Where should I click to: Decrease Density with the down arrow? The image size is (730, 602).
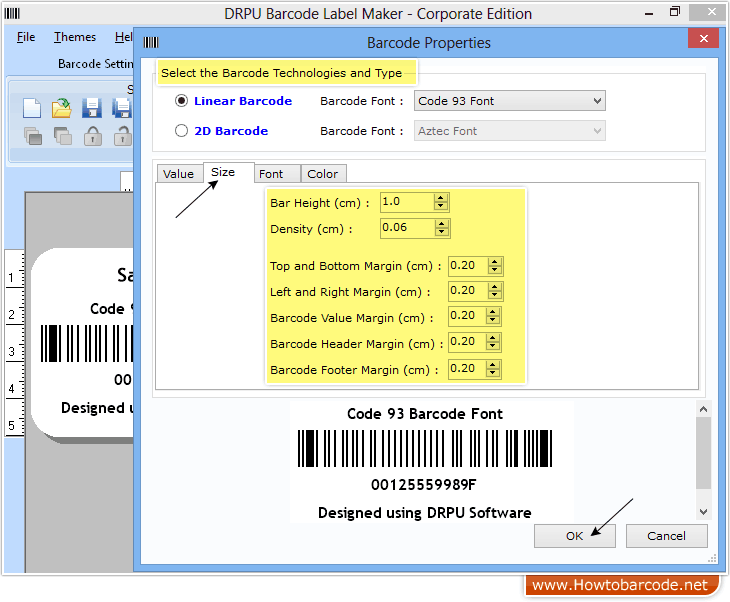(x=441, y=232)
